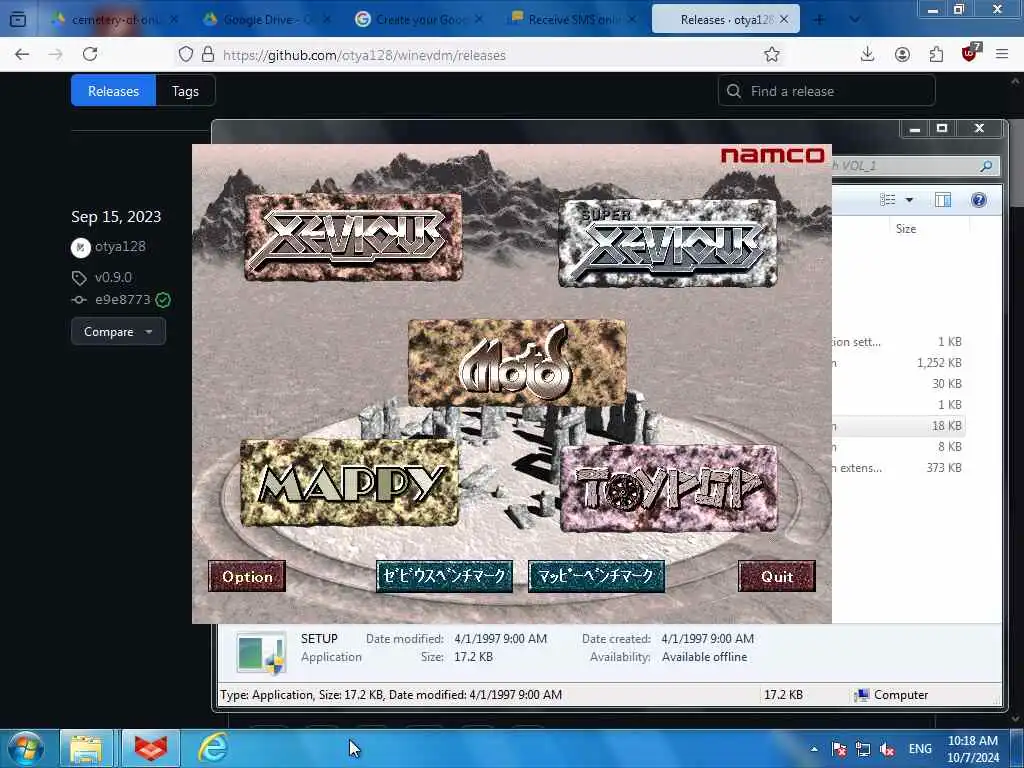Select the file row sized 8 KB
The height and width of the screenshot is (768, 1024).
point(898,447)
